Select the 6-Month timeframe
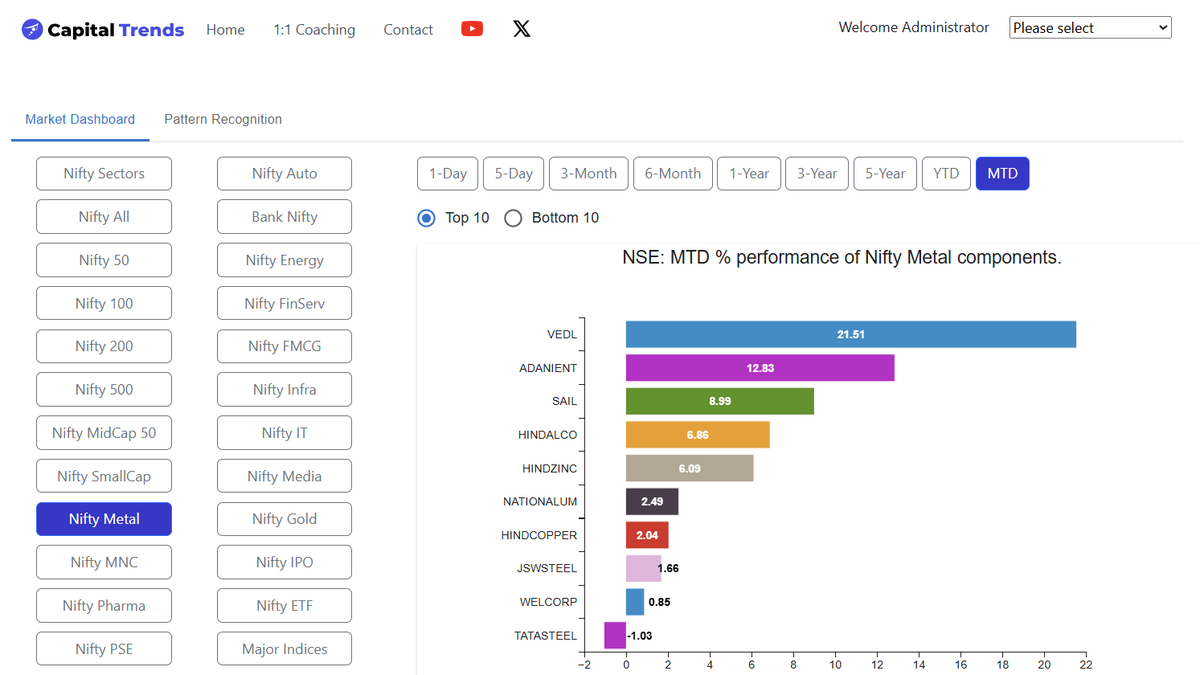 673,174
